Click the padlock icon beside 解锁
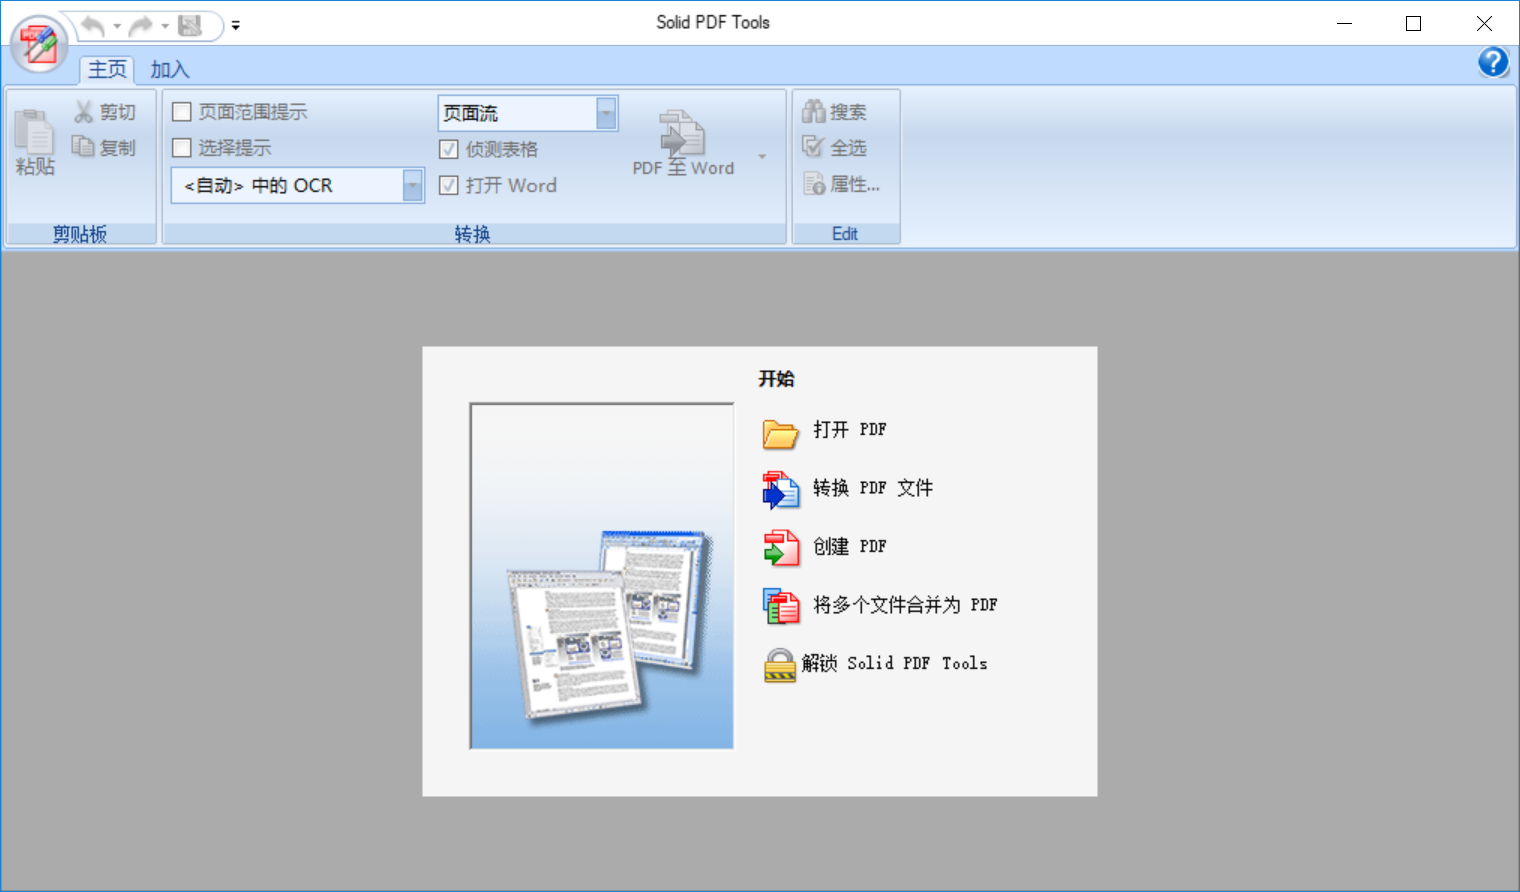1520x892 pixels. (x=780, y=665)
